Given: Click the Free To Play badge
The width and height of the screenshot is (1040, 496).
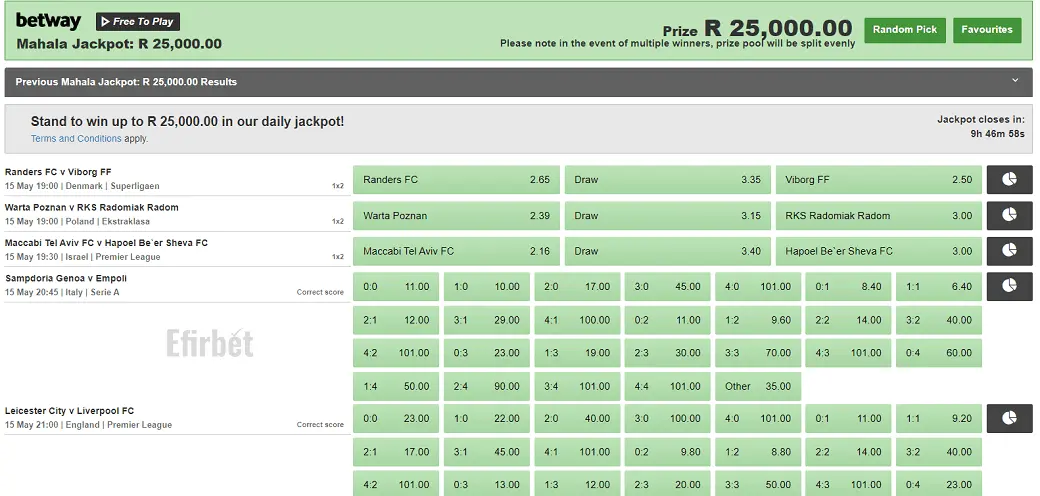Looking at the screenshot, I should pyautogui.click(x=138, y=22).
